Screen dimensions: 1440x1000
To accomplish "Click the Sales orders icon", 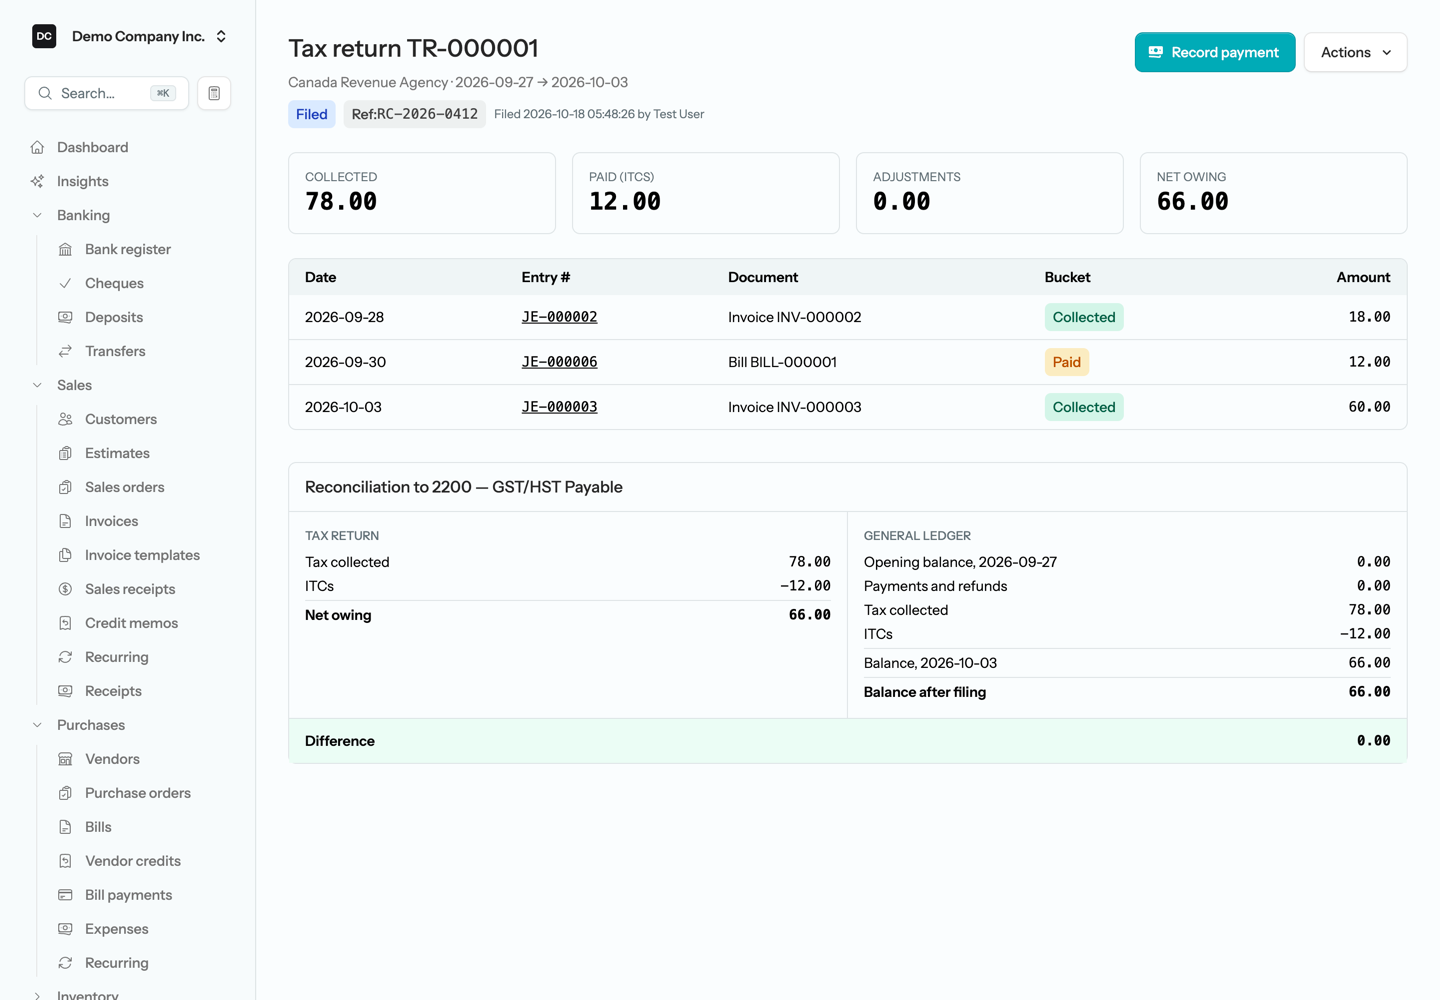I will tap(65, 487).
